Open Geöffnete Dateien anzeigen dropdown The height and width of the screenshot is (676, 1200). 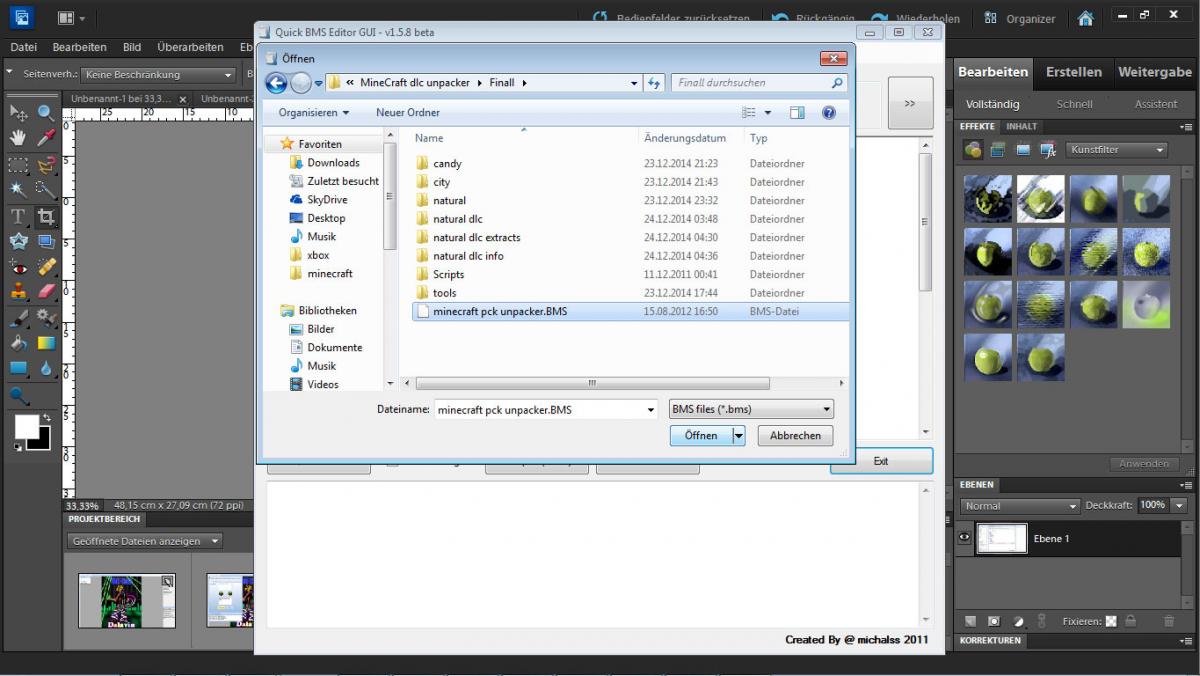[145, 541]
